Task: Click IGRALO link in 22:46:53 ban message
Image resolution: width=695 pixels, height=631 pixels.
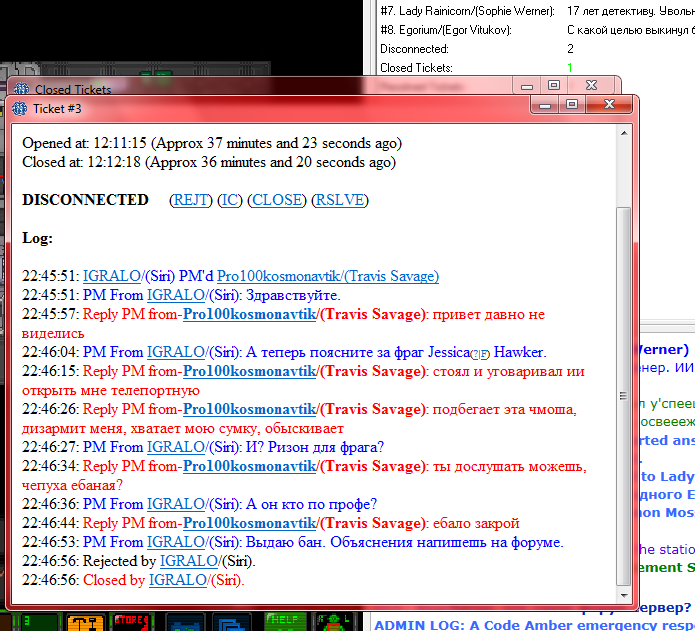Action: (x=176, y=542)
